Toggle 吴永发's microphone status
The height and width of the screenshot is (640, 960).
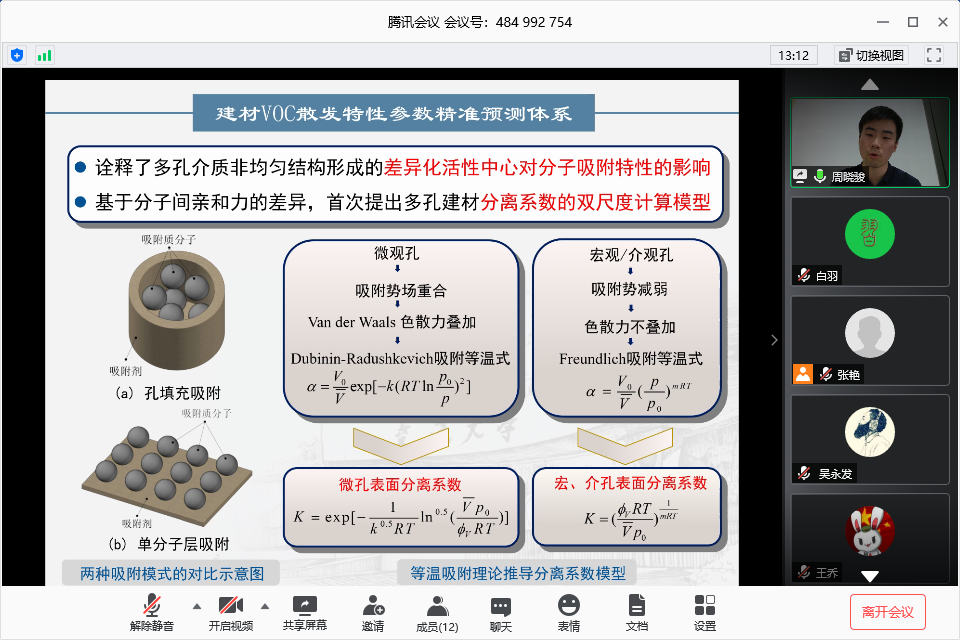coord(805,473)
